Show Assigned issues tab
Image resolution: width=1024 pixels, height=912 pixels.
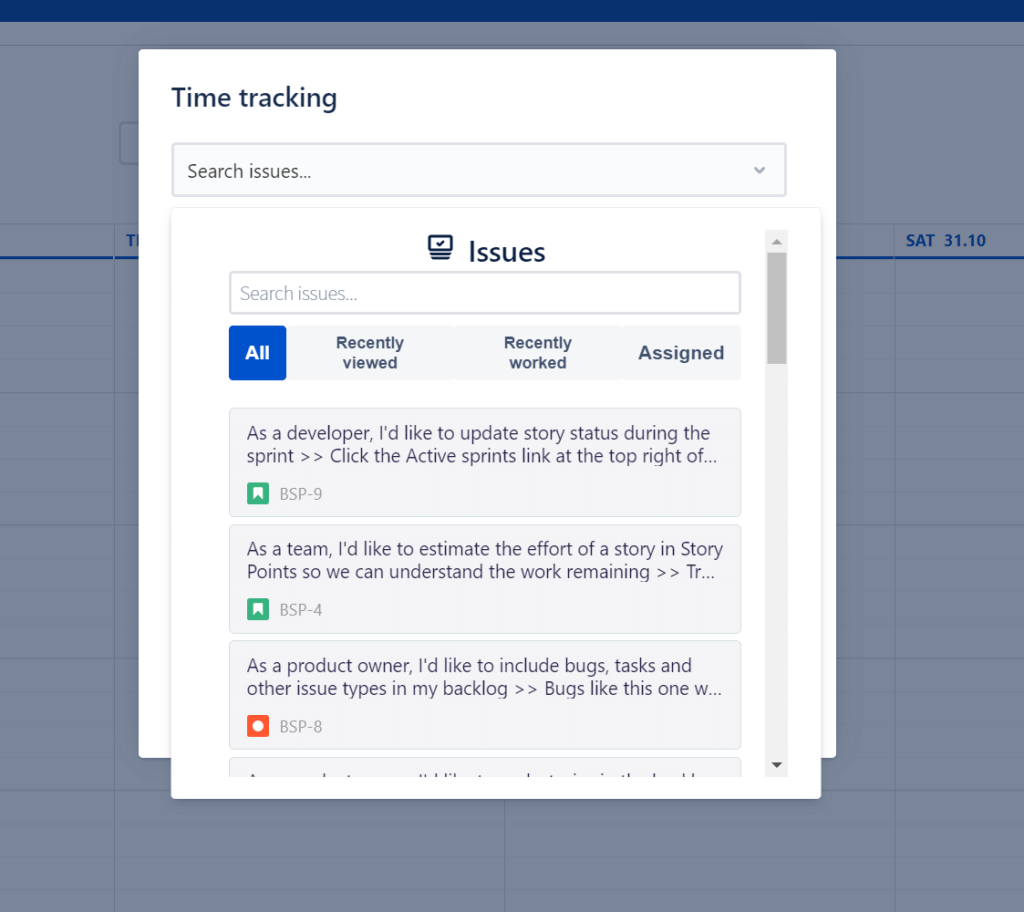tap(681, 353)
